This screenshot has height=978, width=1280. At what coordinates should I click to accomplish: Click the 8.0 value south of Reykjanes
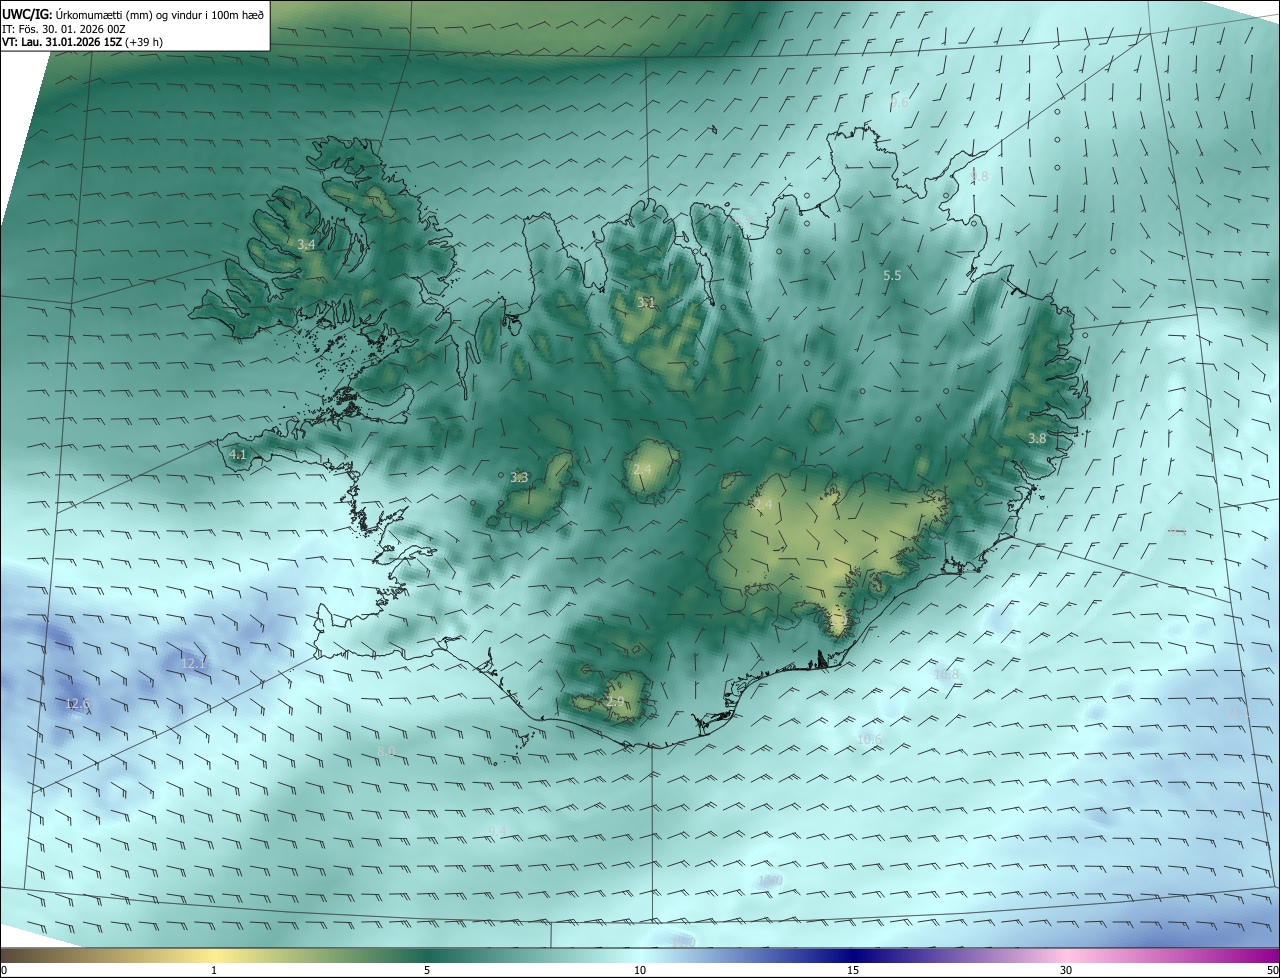click(x=386, y=751)
